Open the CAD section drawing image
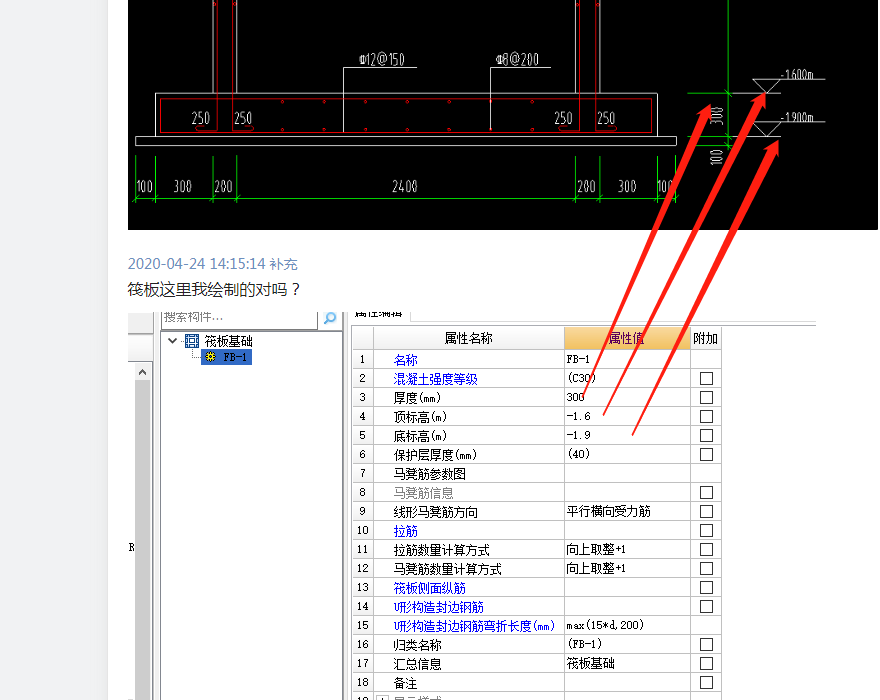Screen dimensions: 880x700 pos(503,115)
